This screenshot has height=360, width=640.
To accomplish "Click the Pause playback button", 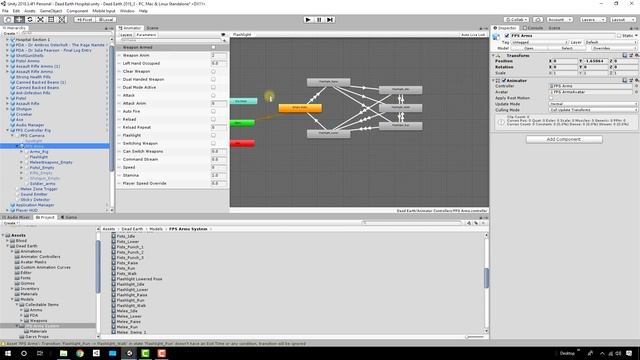I will click(319, 20).
